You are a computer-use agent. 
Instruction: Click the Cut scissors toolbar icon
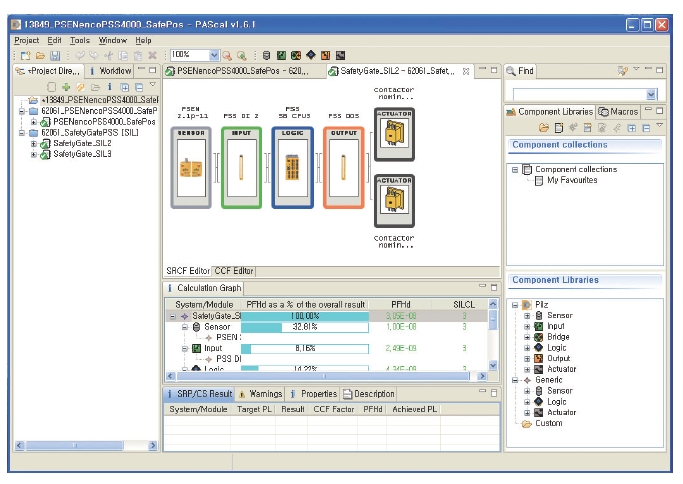point(109,55)
